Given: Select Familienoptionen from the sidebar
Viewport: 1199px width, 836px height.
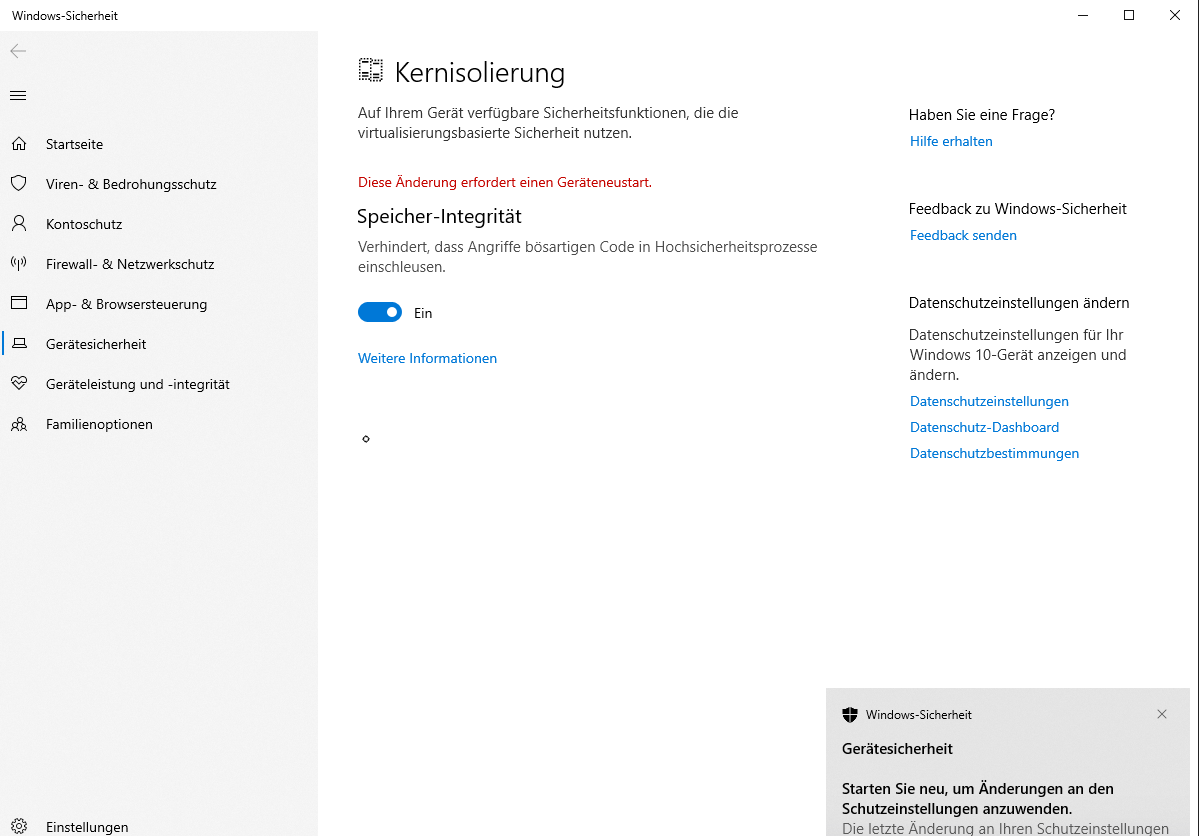Looking at the screenshot, I should click(x=99, y=424).
